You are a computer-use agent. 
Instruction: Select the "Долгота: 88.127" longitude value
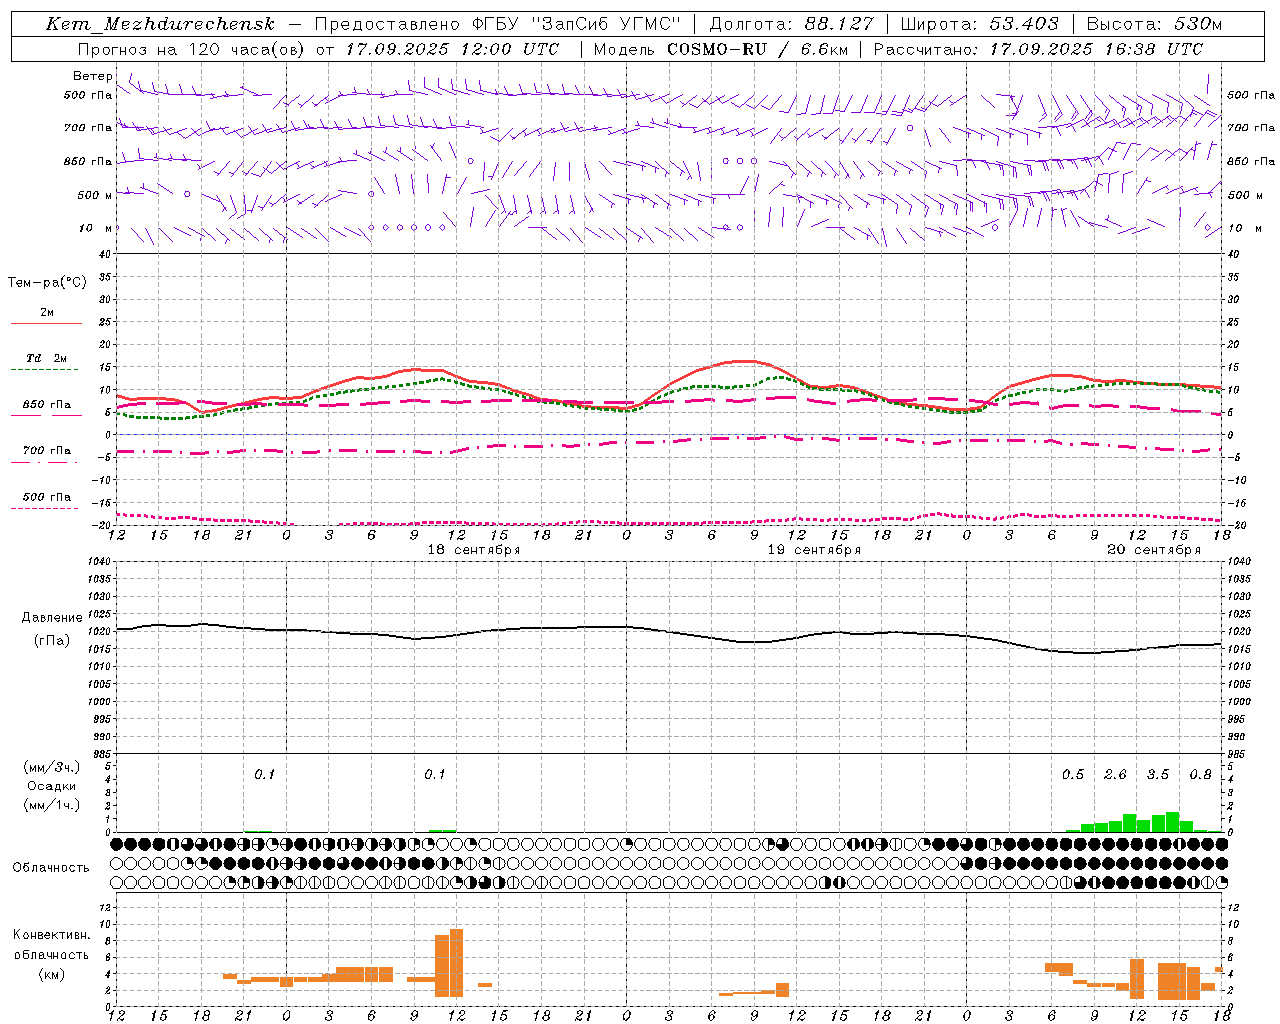tap(791, 24)
